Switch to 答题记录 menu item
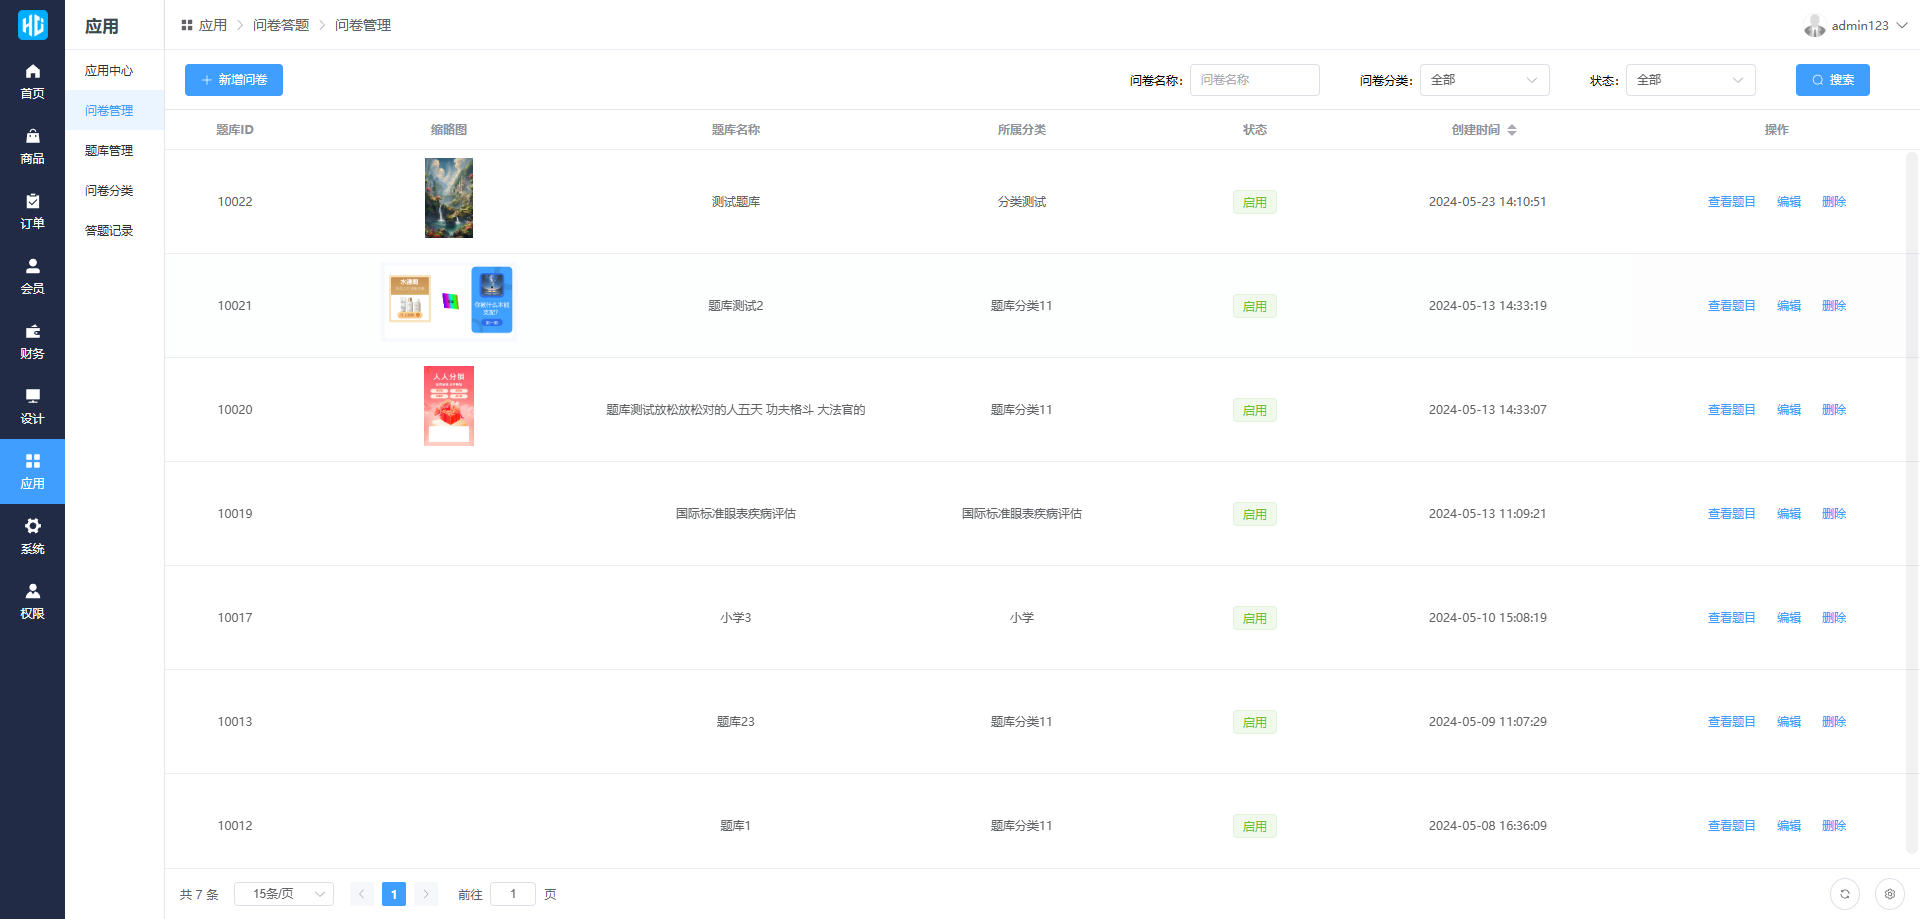The image size is (1920, 919). [x=109, y=231]
